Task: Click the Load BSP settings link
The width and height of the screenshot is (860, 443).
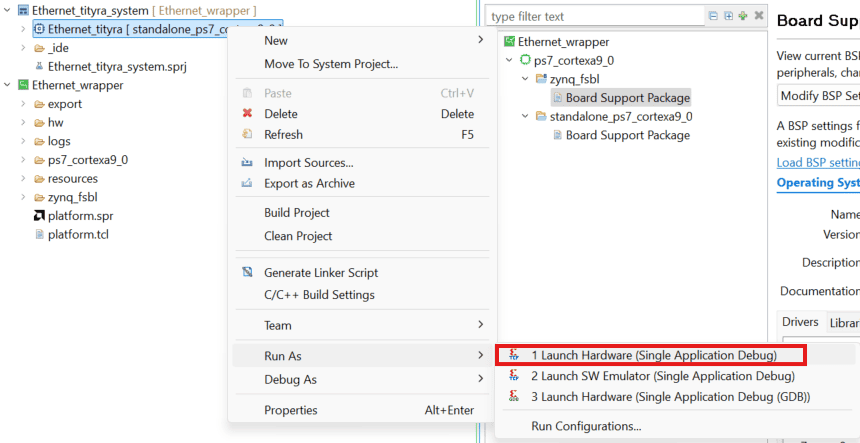Action: pyautogui.click(x=818, y=163)
